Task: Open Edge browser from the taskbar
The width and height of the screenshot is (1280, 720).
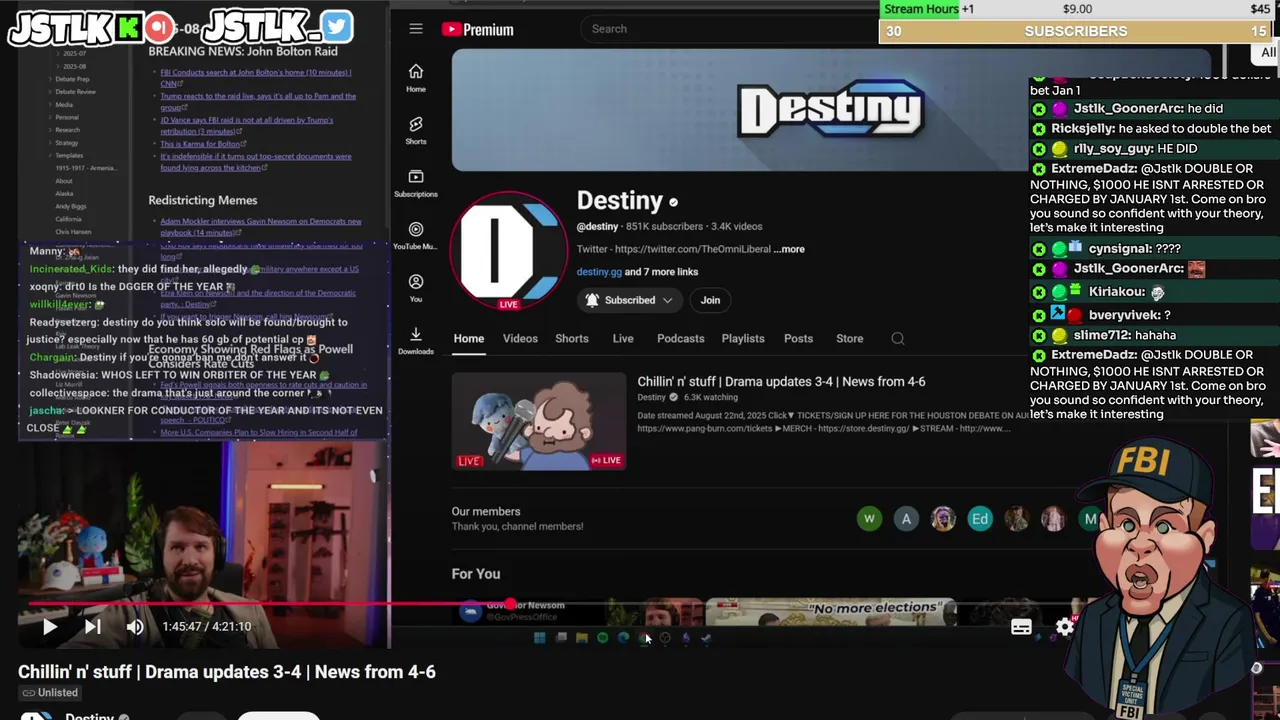Action: (623, 638)
